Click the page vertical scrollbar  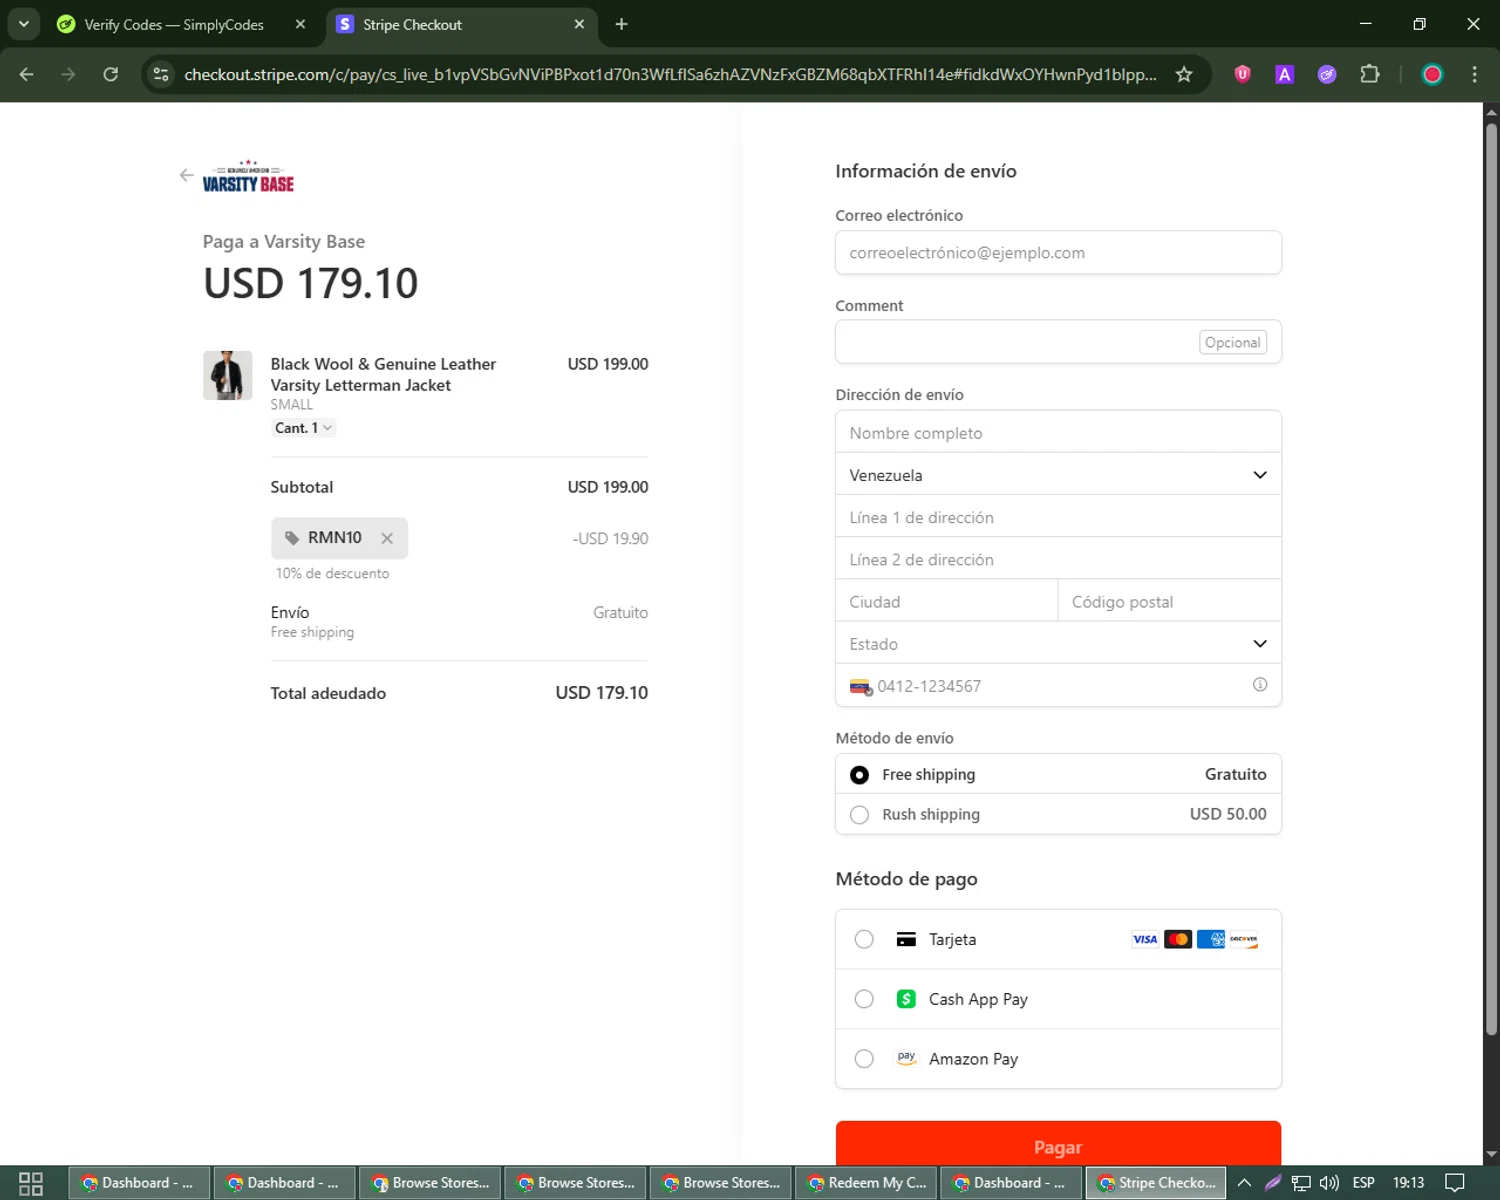point(1491,580)
